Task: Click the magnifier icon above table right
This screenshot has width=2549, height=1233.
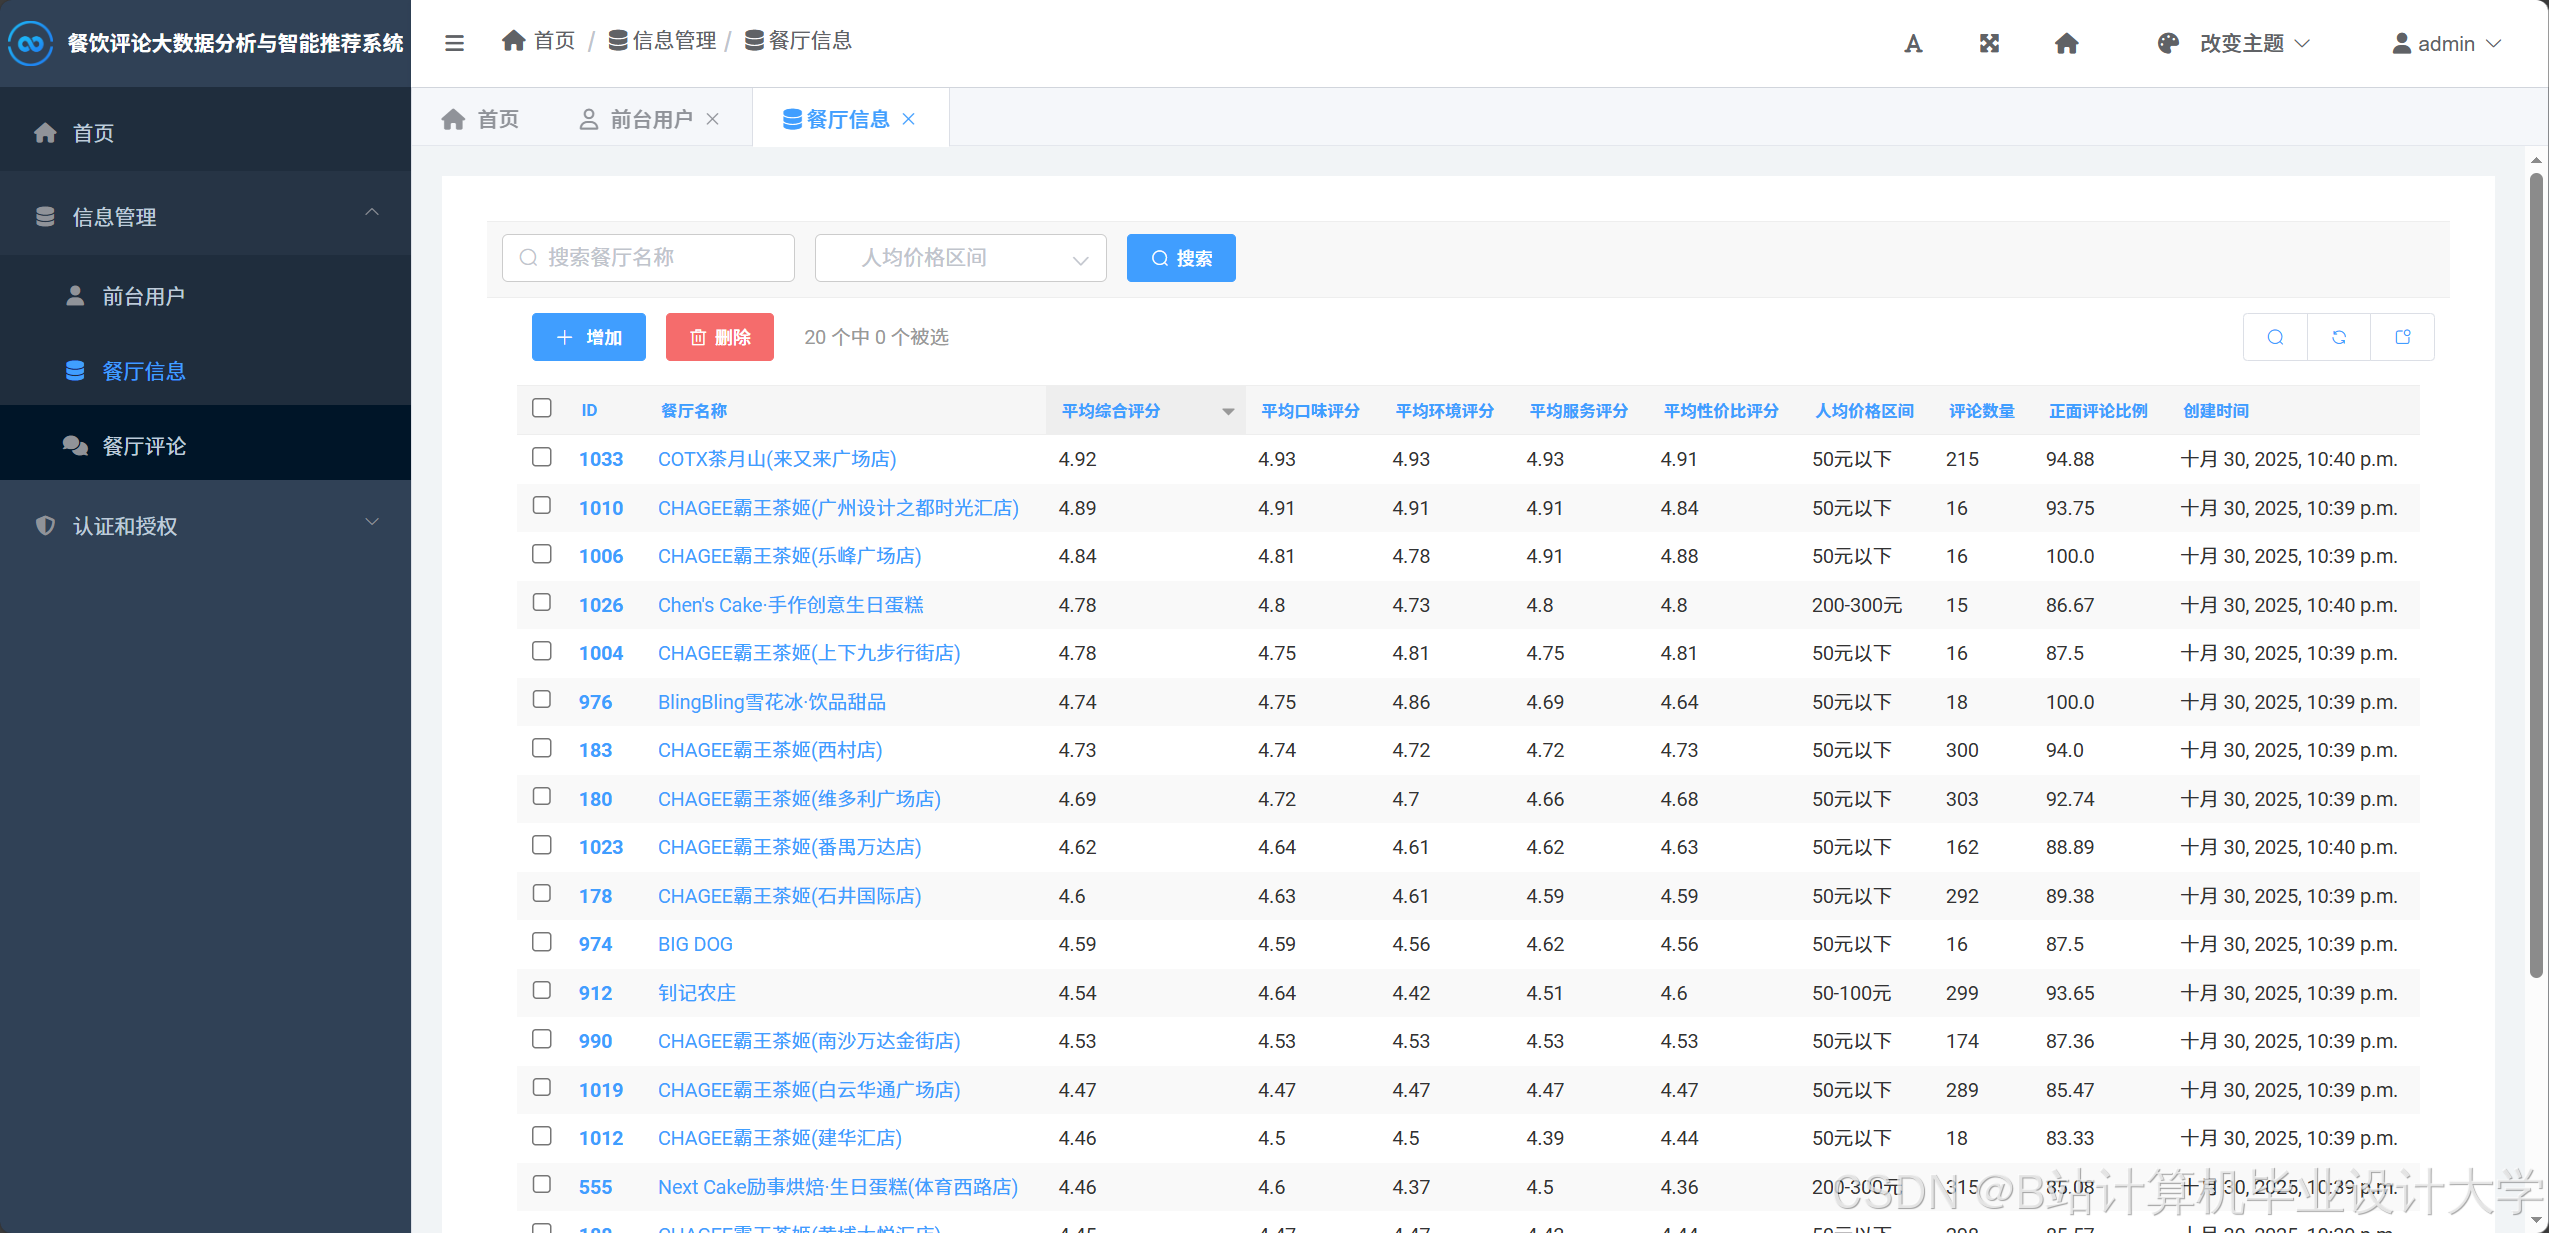Action: (x=2275, y=337)
